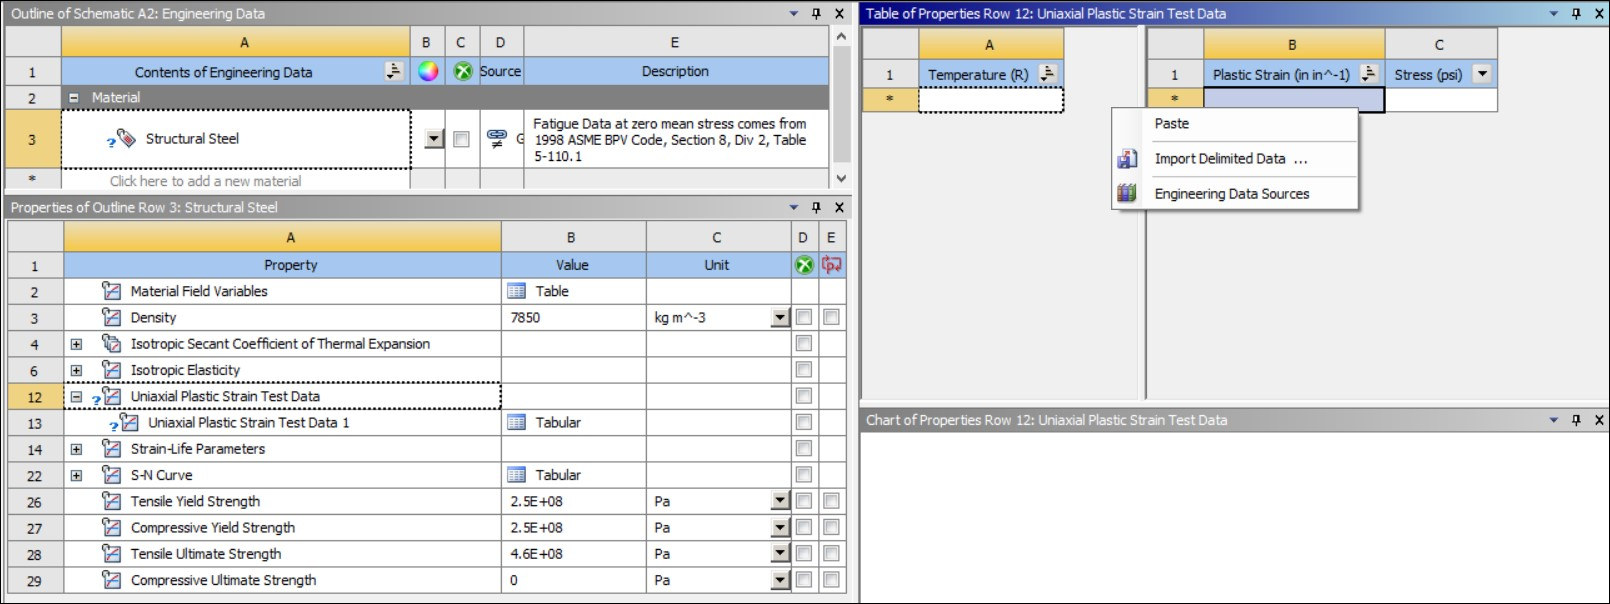Select the Value column header in properties
This screenshot has height=604, width=1610.
tap(573, 265)
